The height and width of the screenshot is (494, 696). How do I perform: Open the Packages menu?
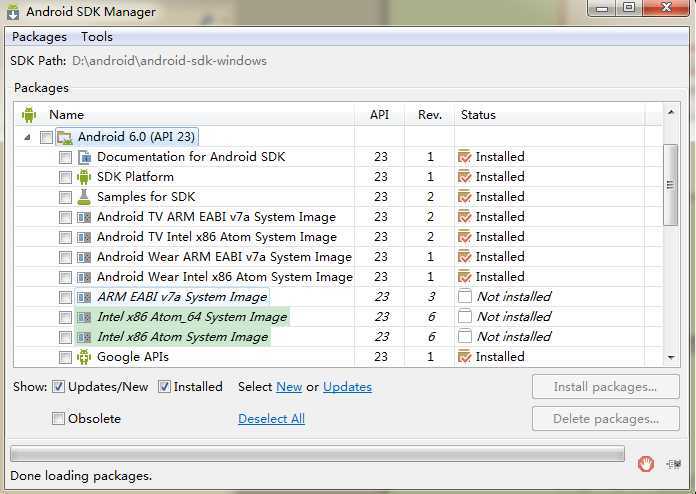[39, 37]
